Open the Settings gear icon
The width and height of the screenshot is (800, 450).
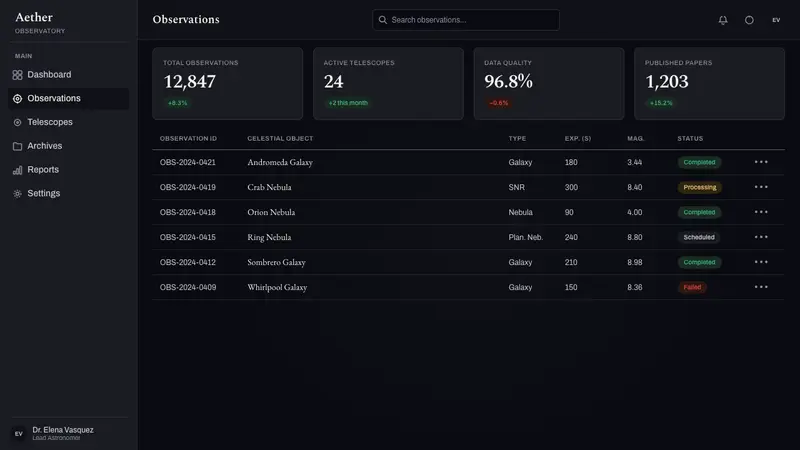[17, 194]
